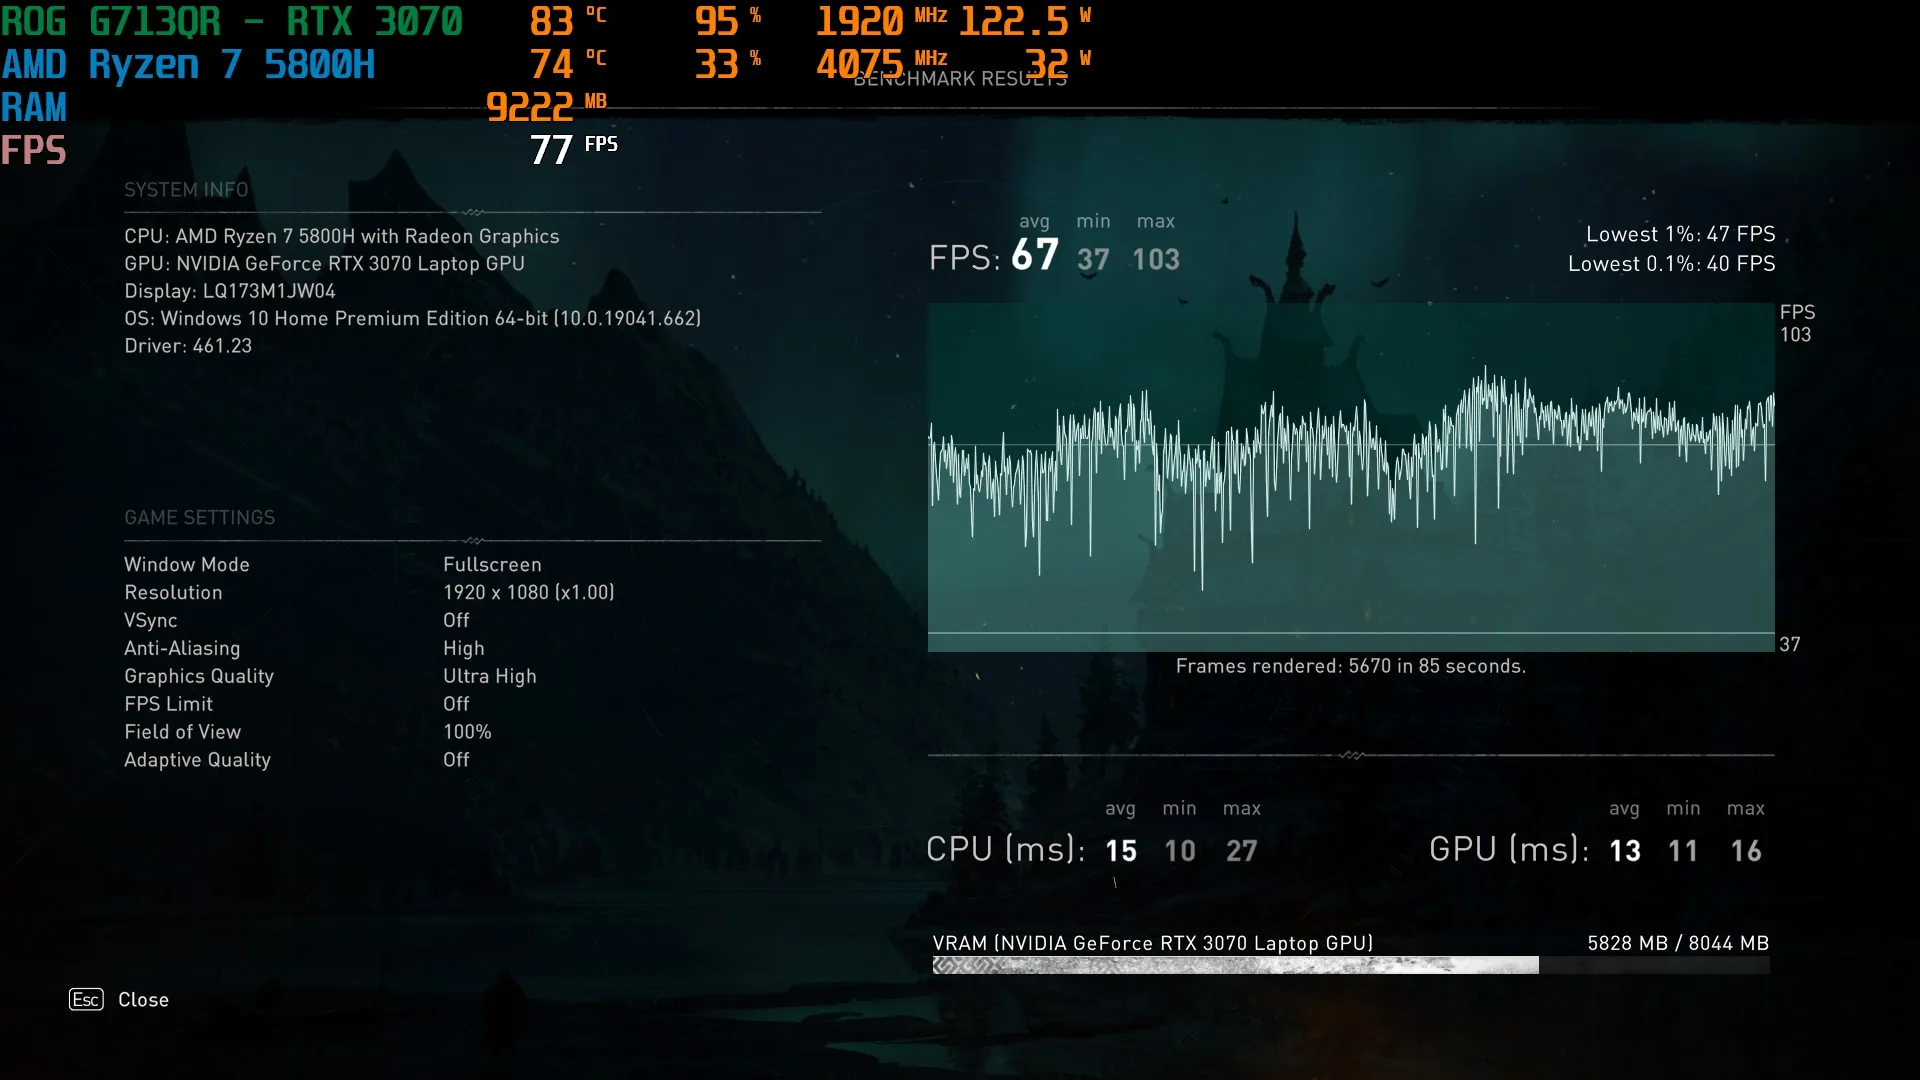Click the 'VRAM (NVIDIA GeForce RTX 3070 Laptop GPU)' label
This screenshot has width=1920, height=1080.
[1152, 943]
